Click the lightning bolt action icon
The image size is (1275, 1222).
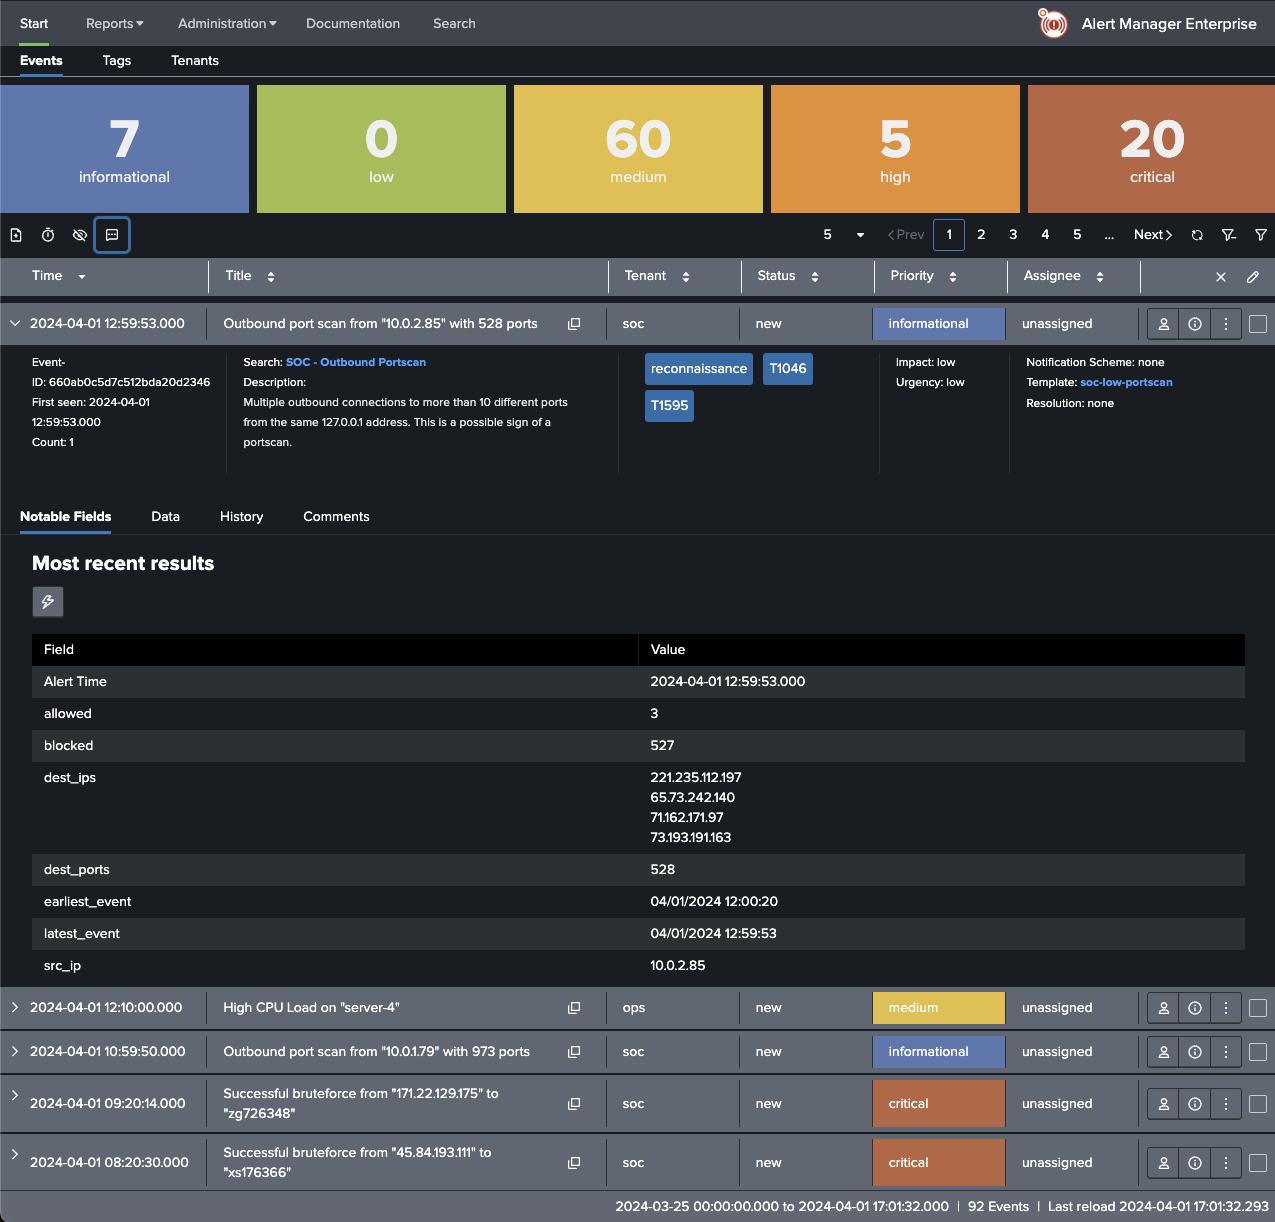tap(48, 602)
